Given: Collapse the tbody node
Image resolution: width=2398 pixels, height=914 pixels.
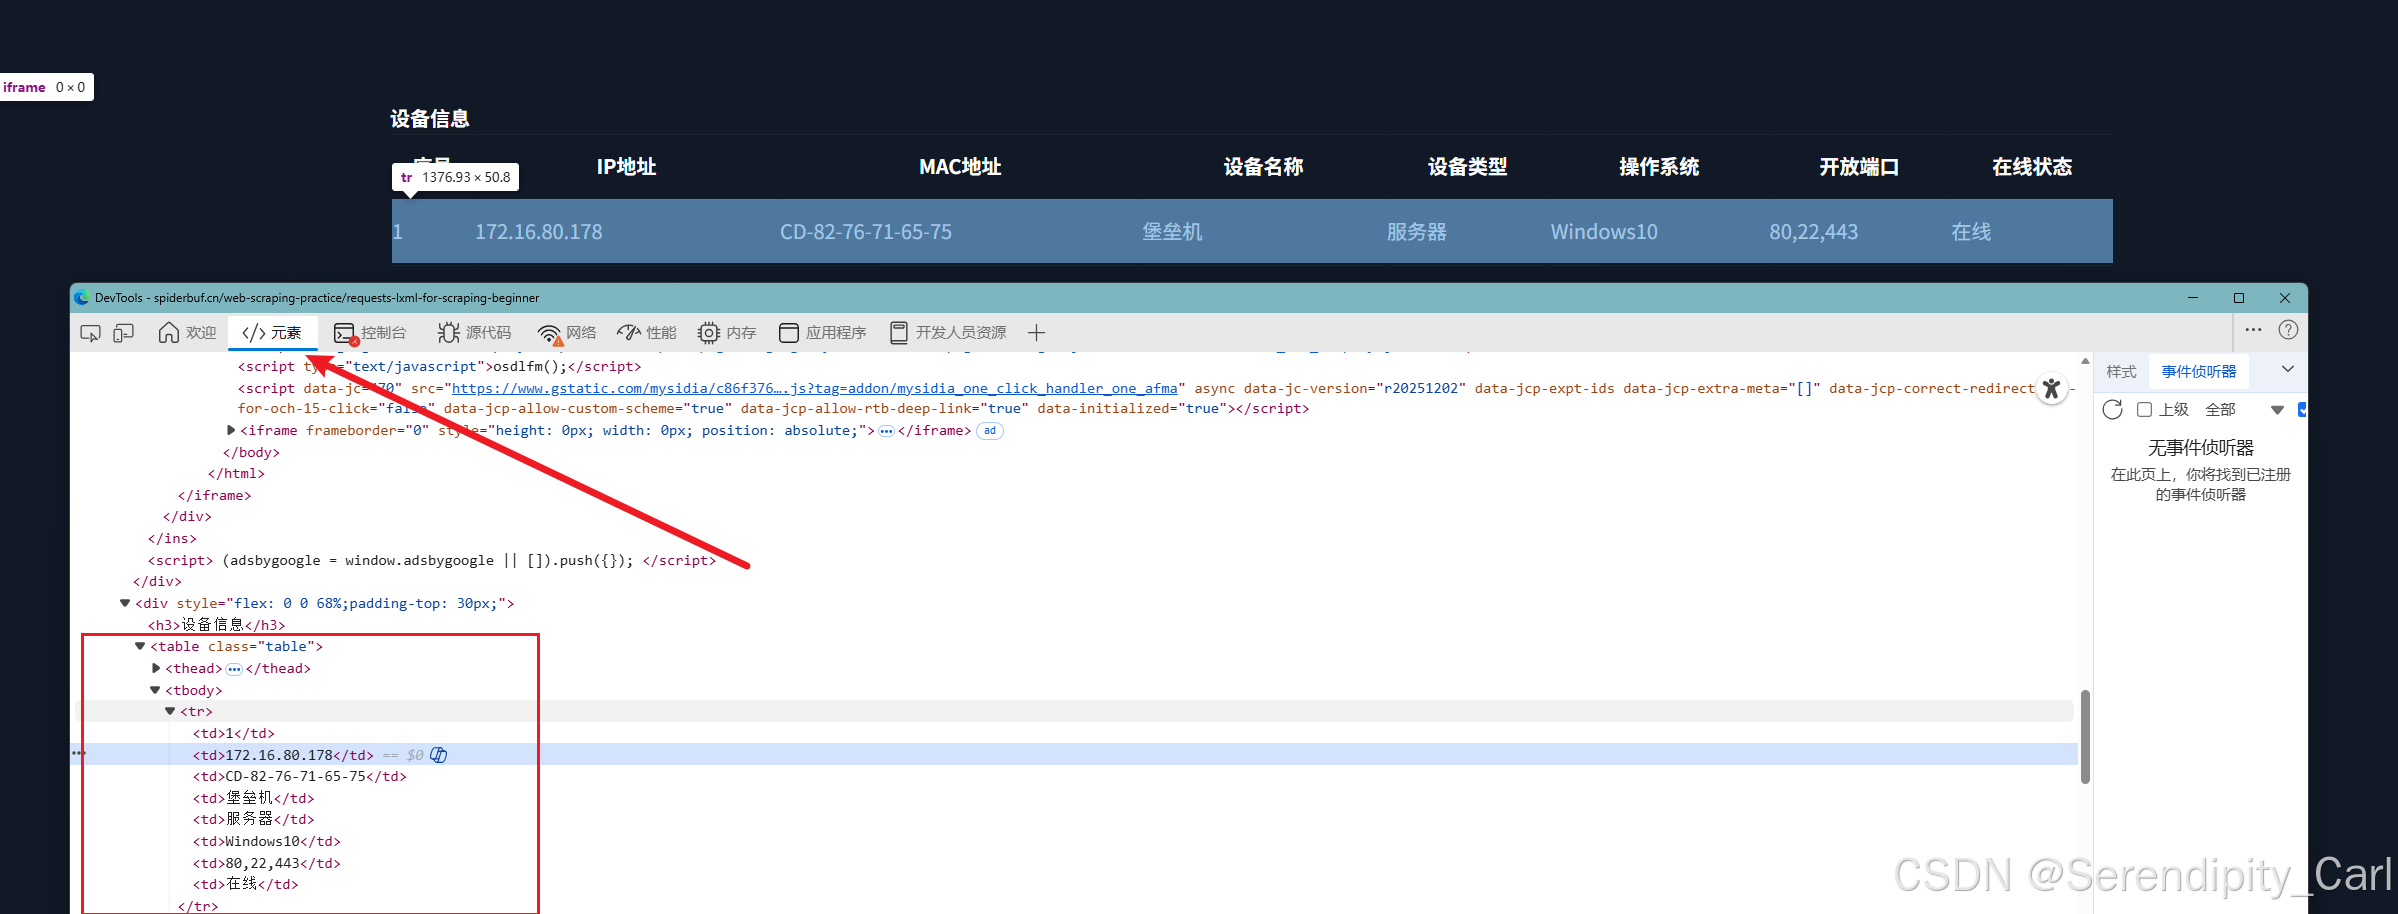Looking at the screenshot, I should (x=155, y=690).
